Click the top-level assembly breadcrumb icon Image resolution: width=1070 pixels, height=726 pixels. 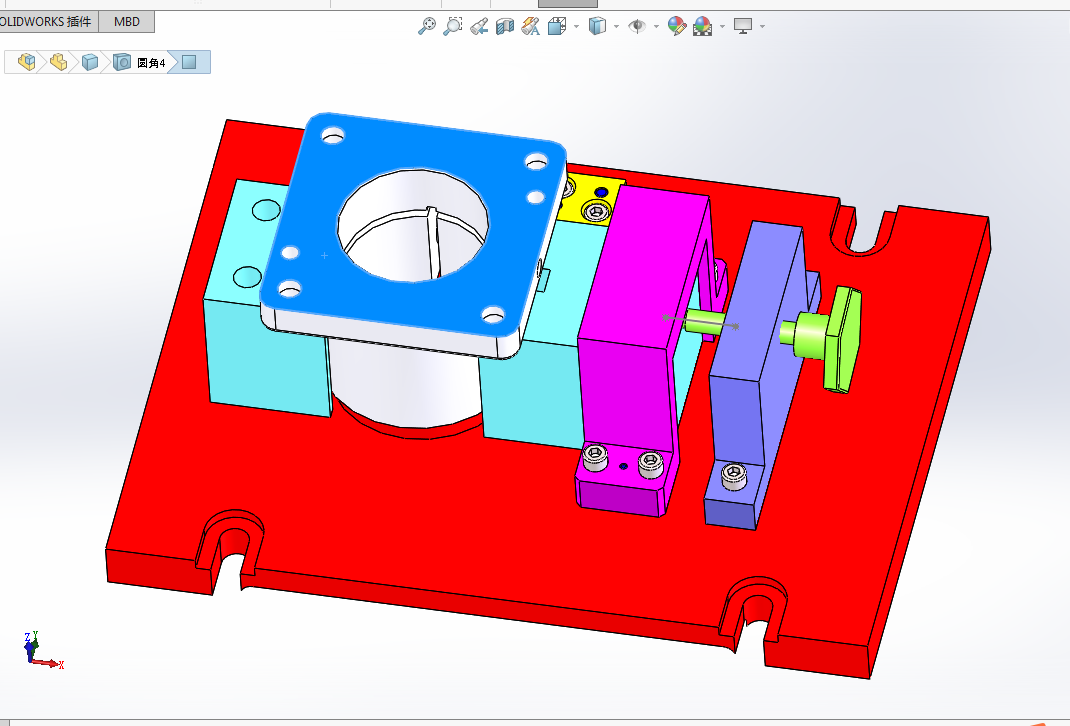pyautogui.click(x=27, y=62)
